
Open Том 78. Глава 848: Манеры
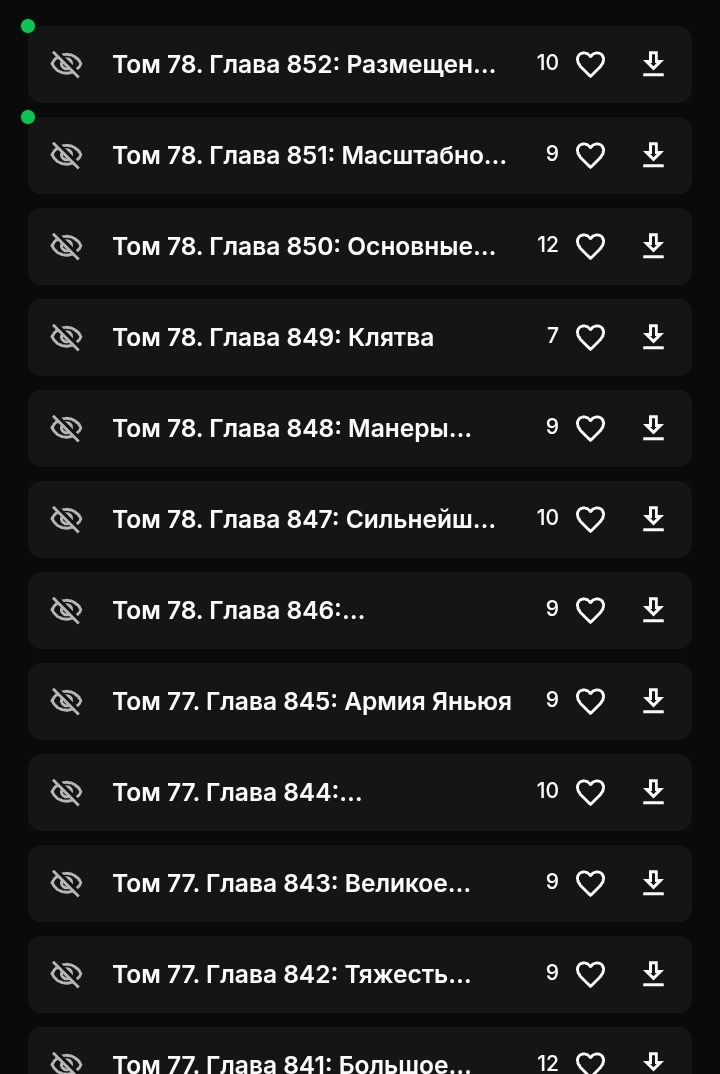coord(291,429)
